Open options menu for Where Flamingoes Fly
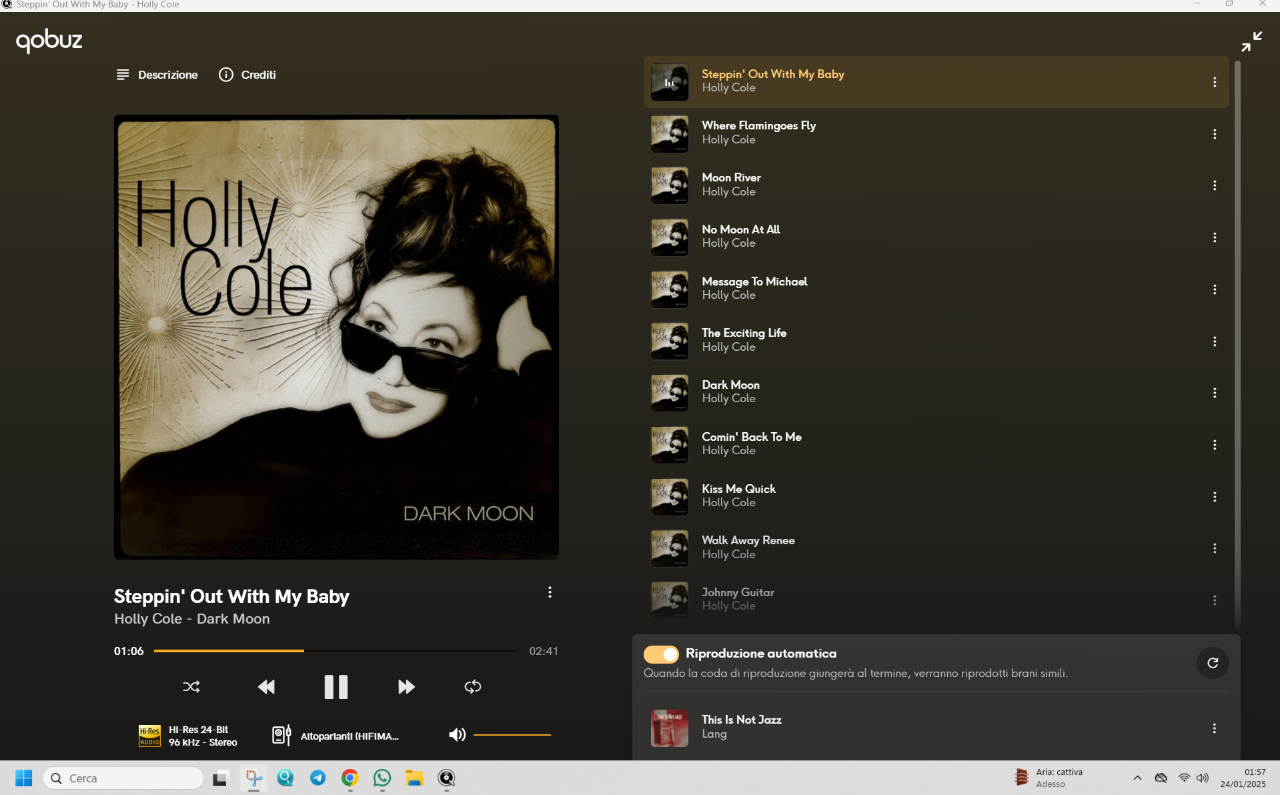The width and height of the screenshot is (1280, 795). [x=1215, y=134]
